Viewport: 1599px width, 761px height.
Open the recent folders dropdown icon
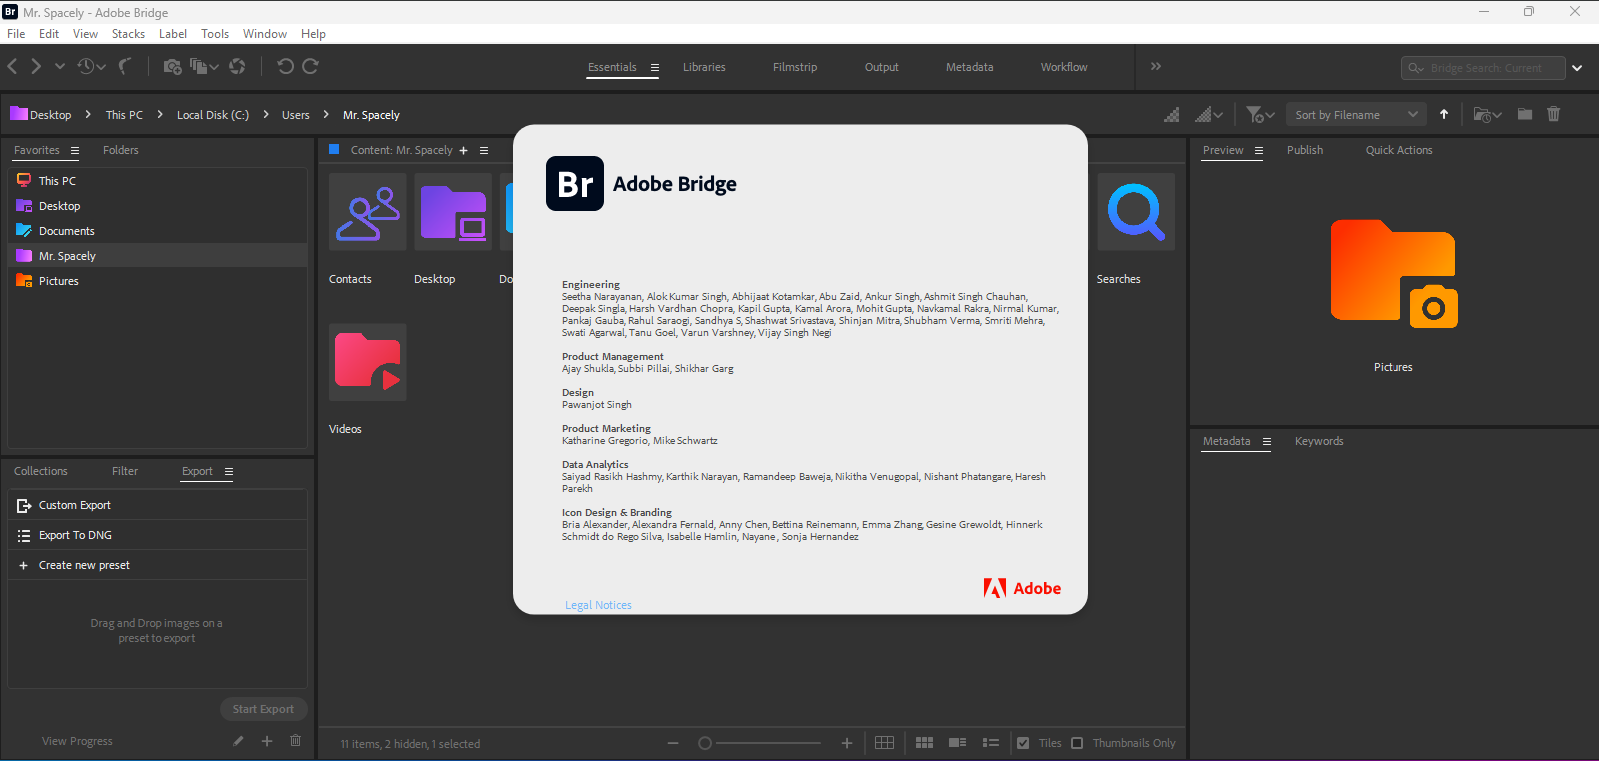click(x=1488, y=115)
